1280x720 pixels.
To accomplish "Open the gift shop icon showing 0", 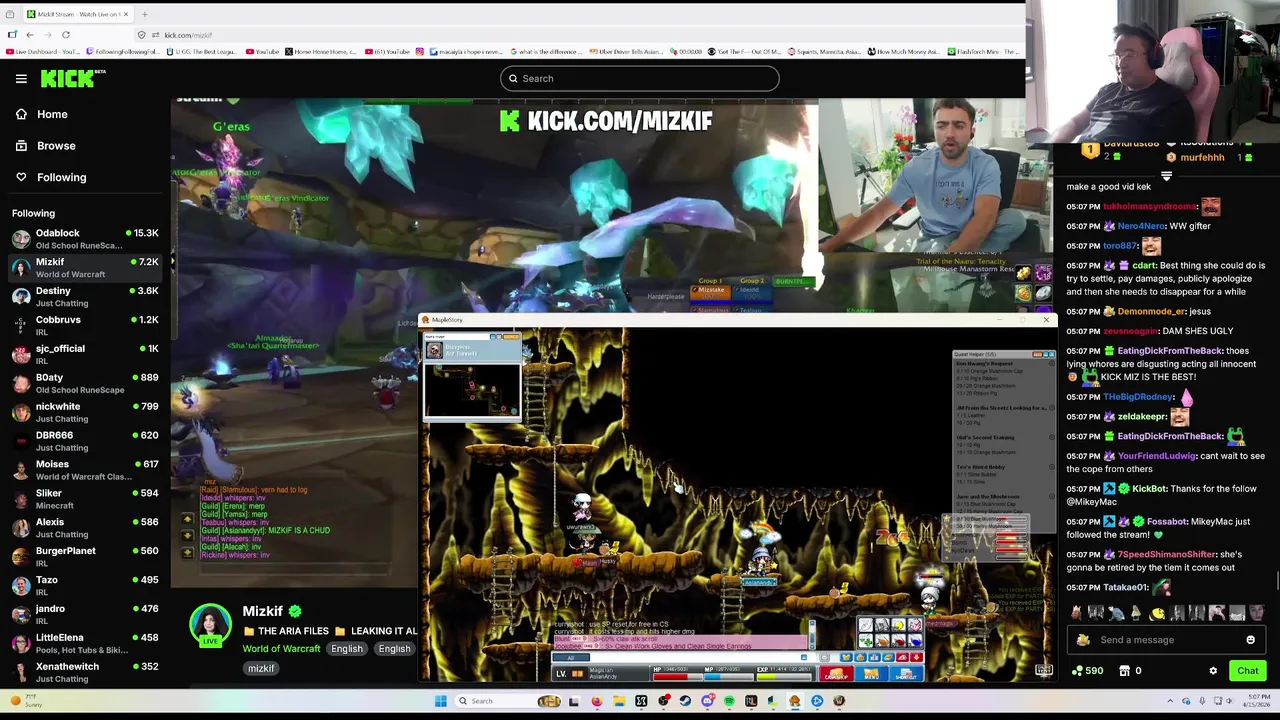I will pyautogui.click(x=1130, y=671).
